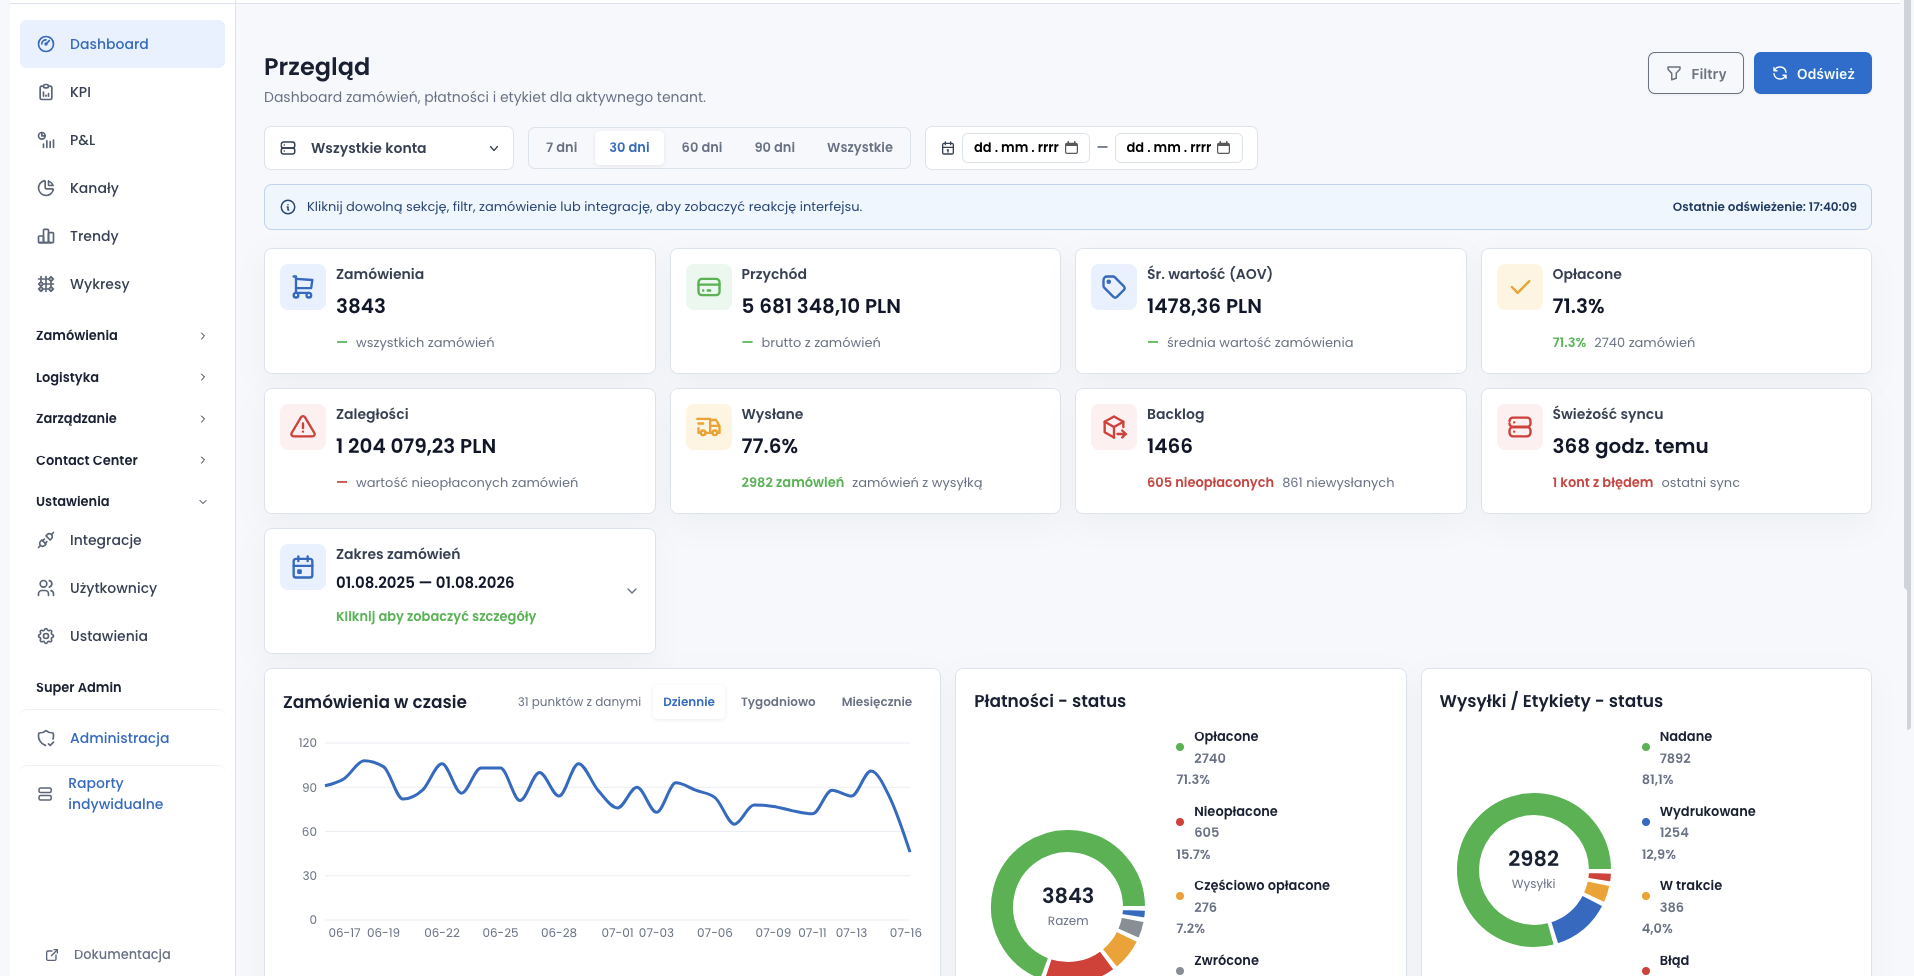The width and height of the screenshot is (1914, 976).
Task: Select the Trendy bar chart icon
Action: [46, 236]
